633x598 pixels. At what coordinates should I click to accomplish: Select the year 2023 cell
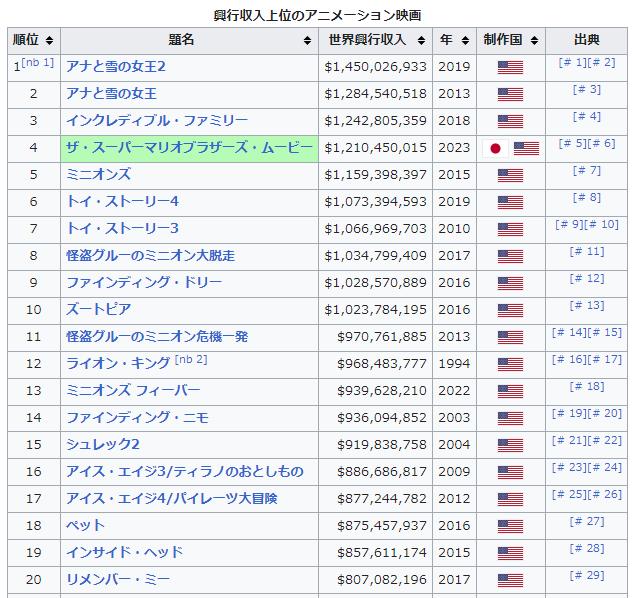(454, 148)
